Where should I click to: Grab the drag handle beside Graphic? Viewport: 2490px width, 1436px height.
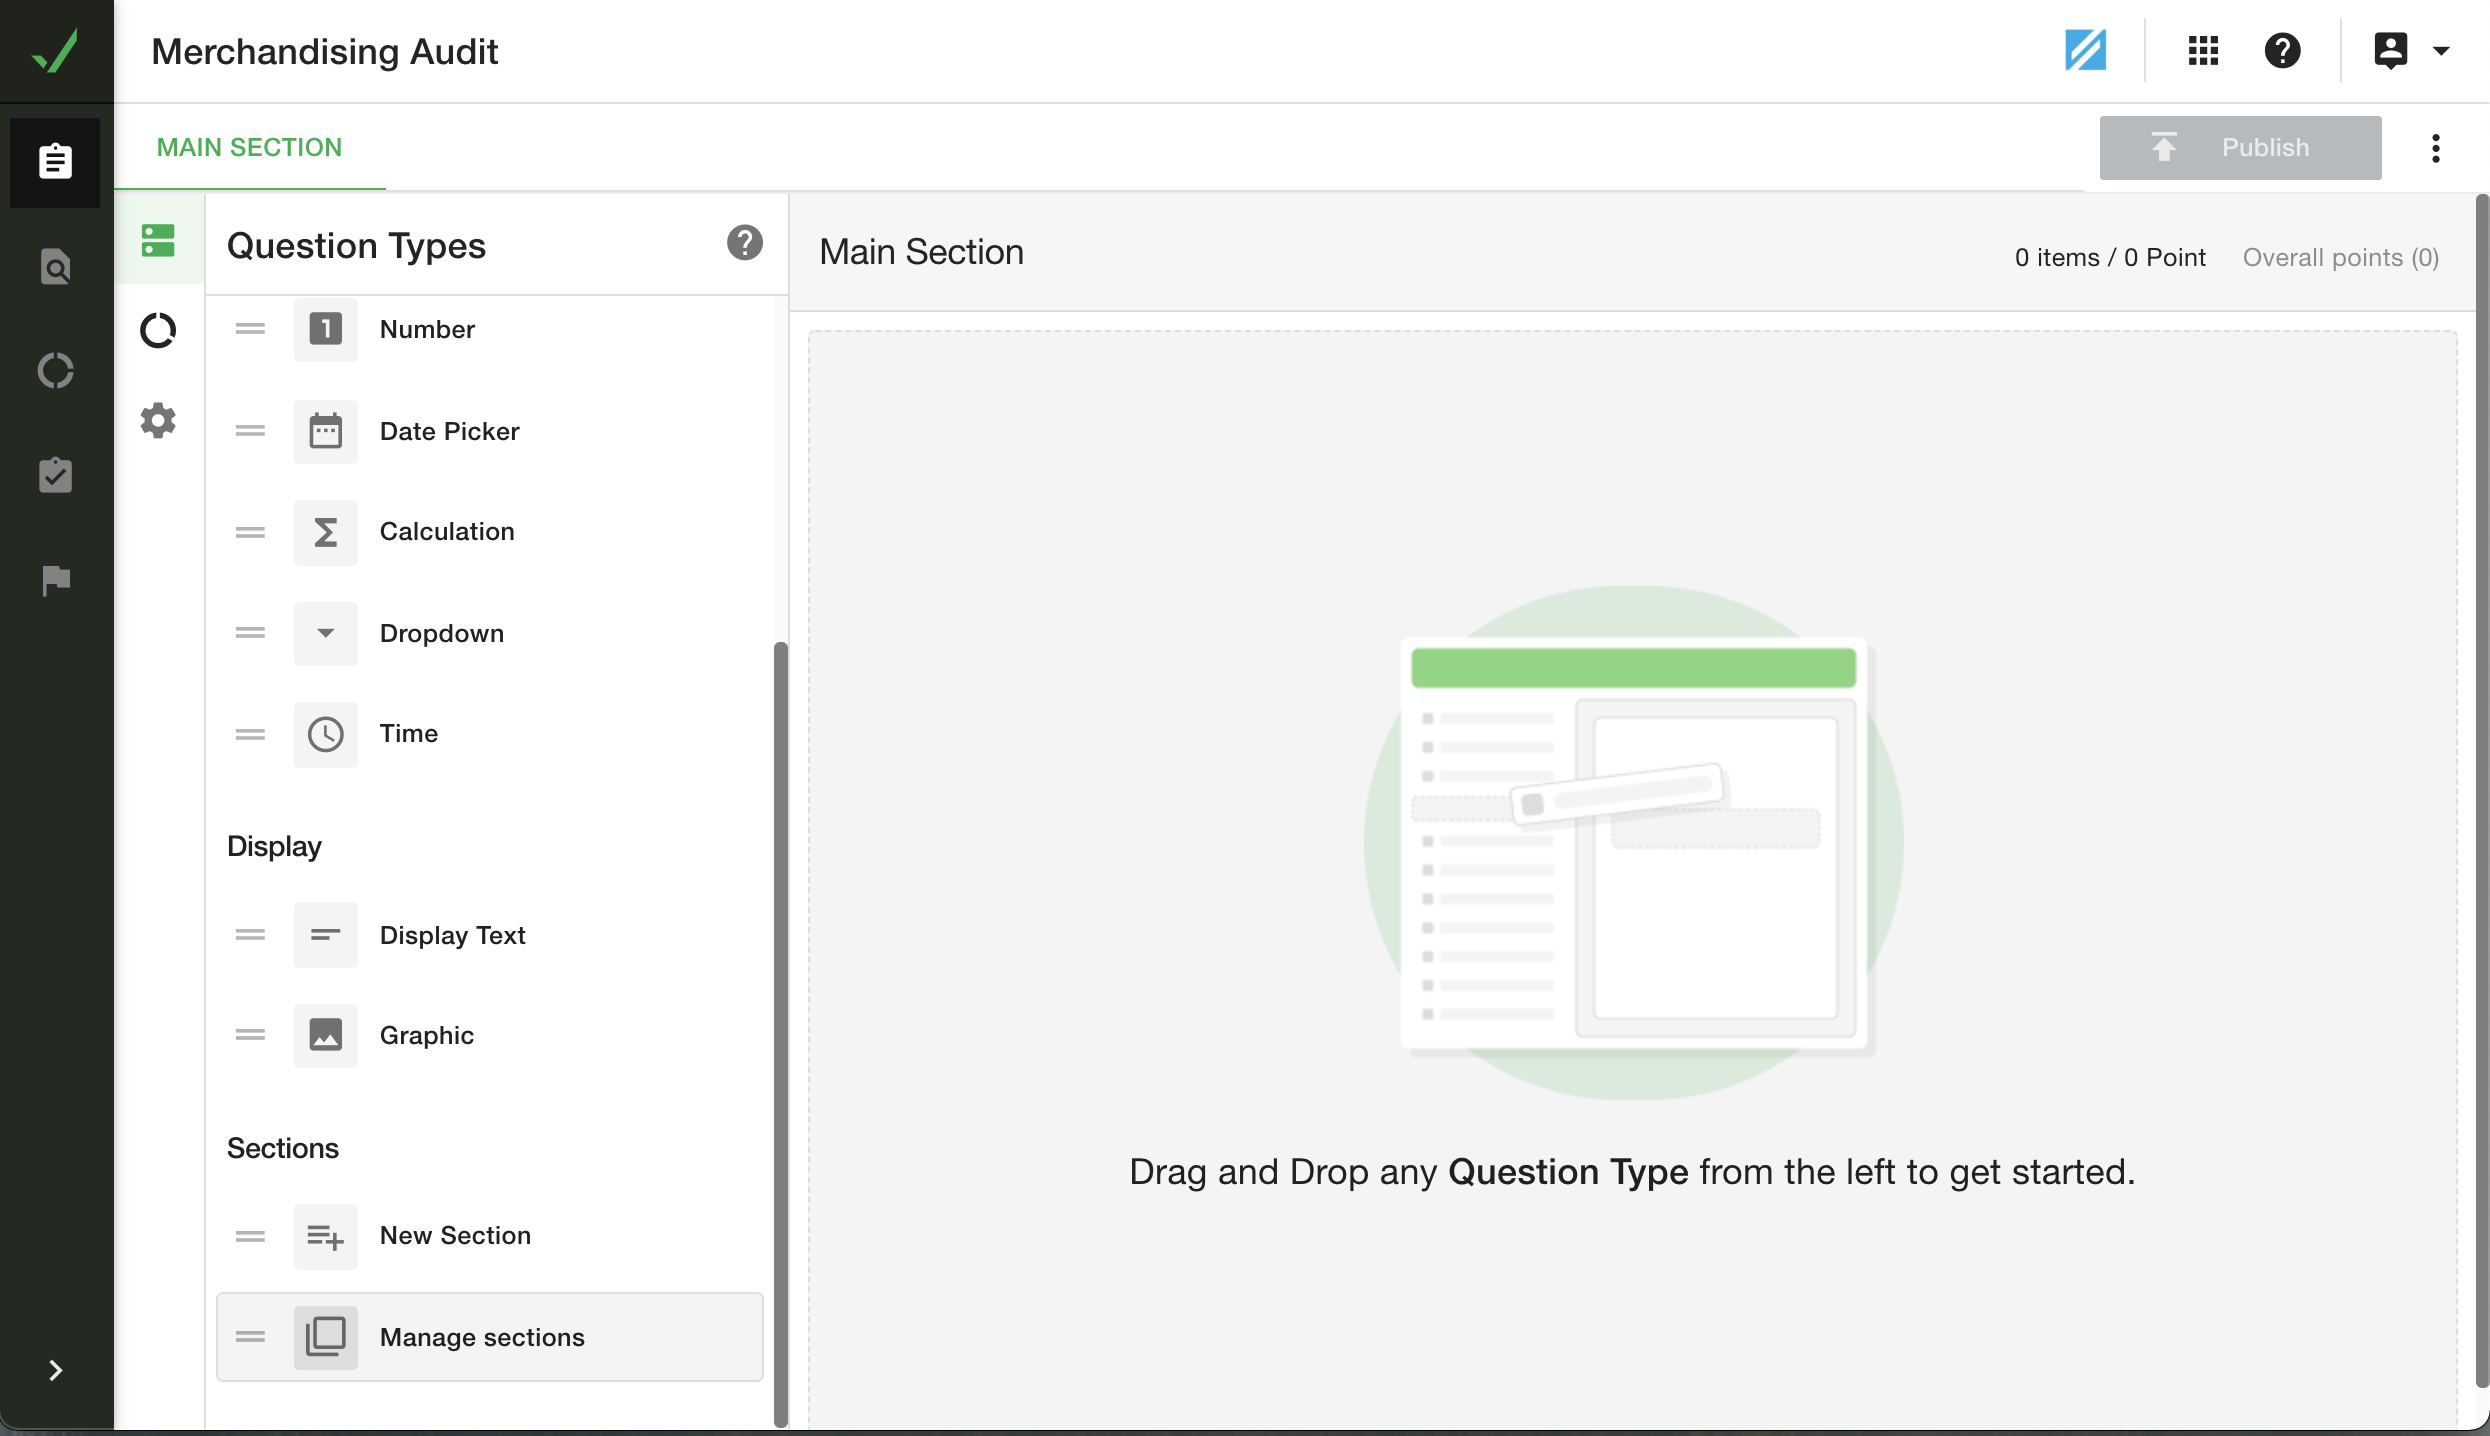pos(250,1035)
